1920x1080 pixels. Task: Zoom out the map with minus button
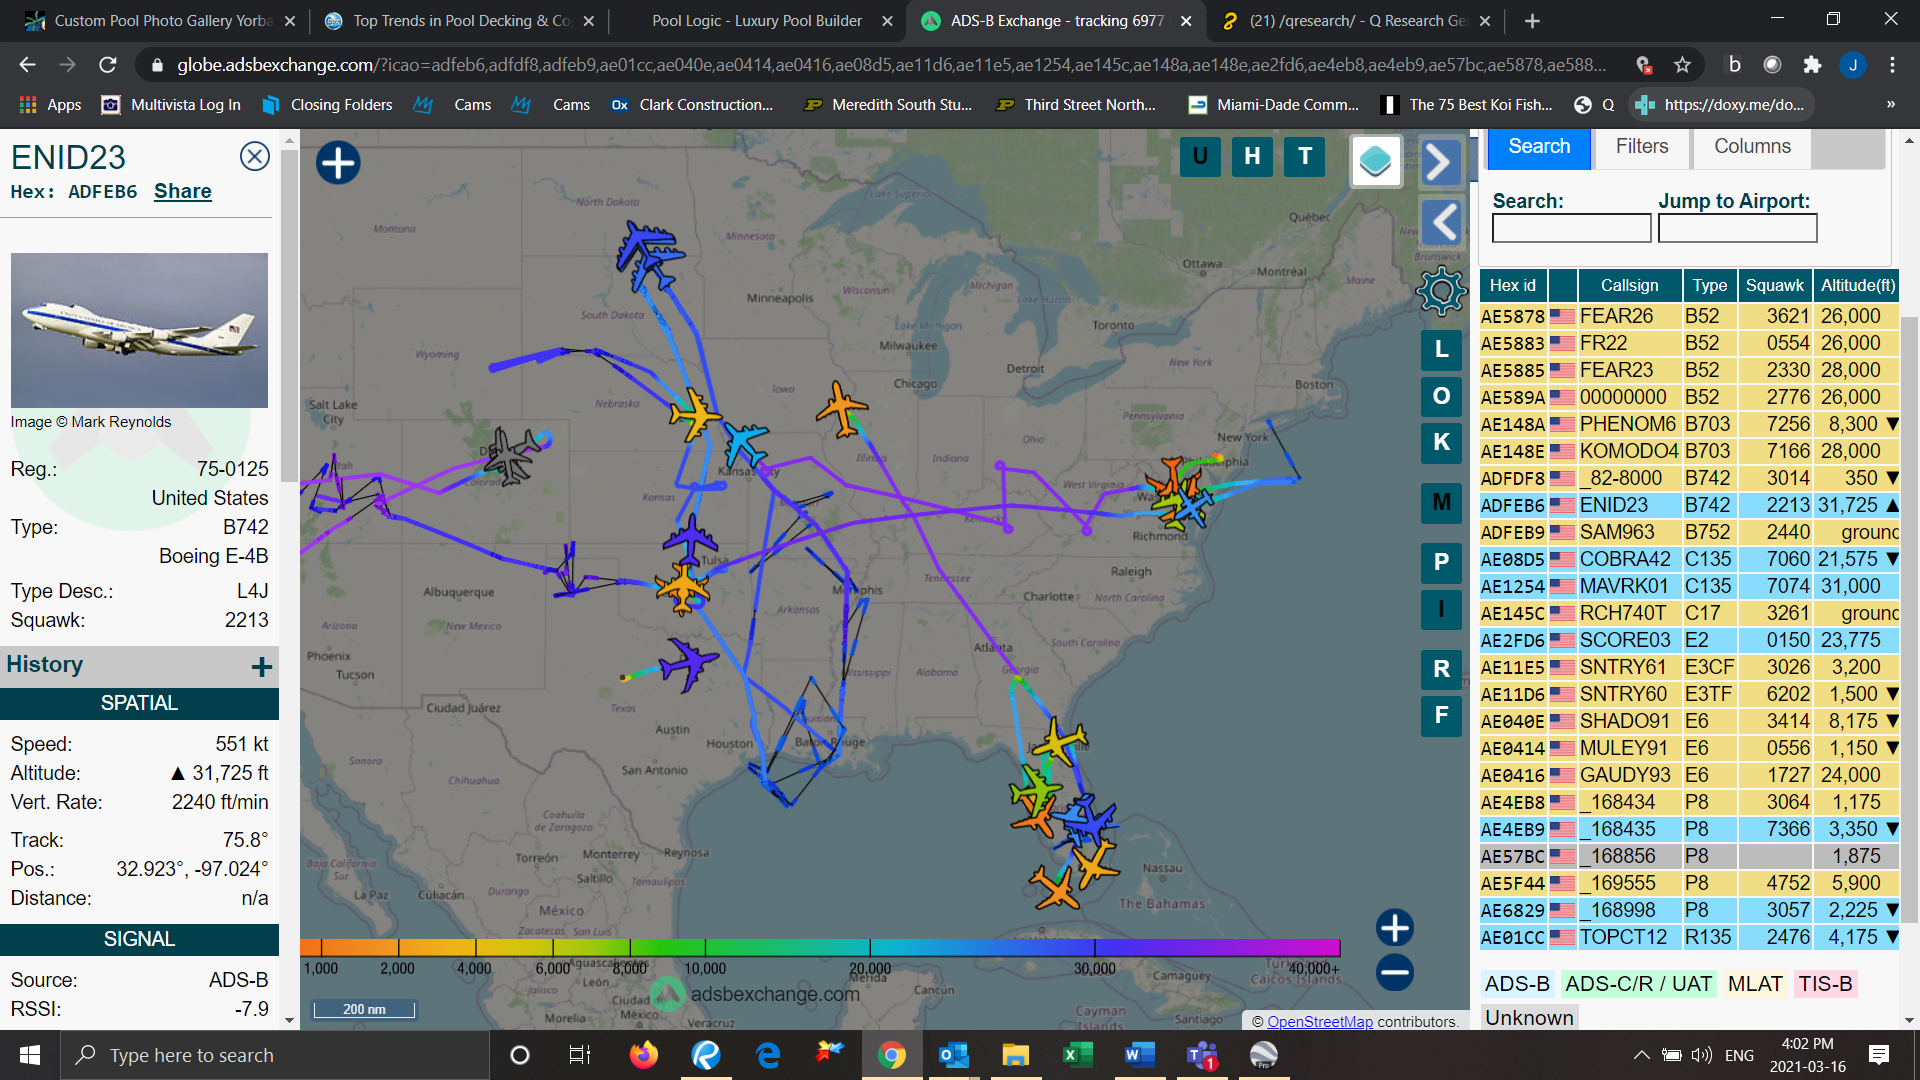point(1394,972)
